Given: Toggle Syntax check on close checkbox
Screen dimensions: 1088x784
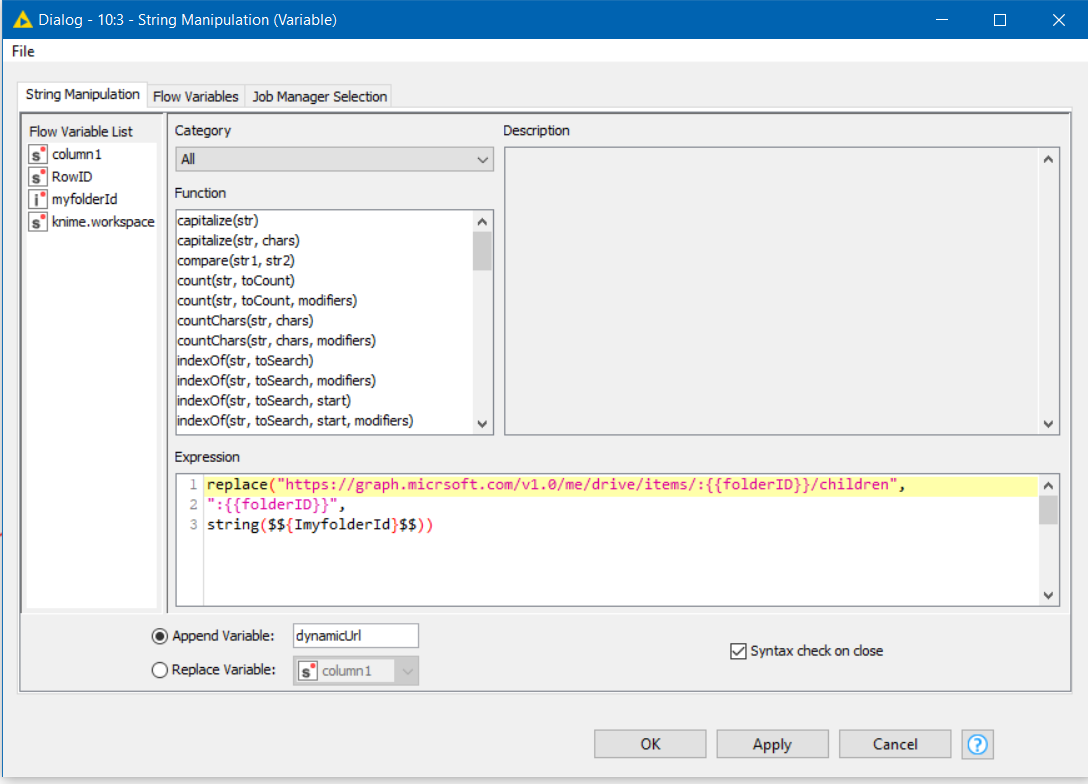Looking at the screenshot, I should point(738,651).
